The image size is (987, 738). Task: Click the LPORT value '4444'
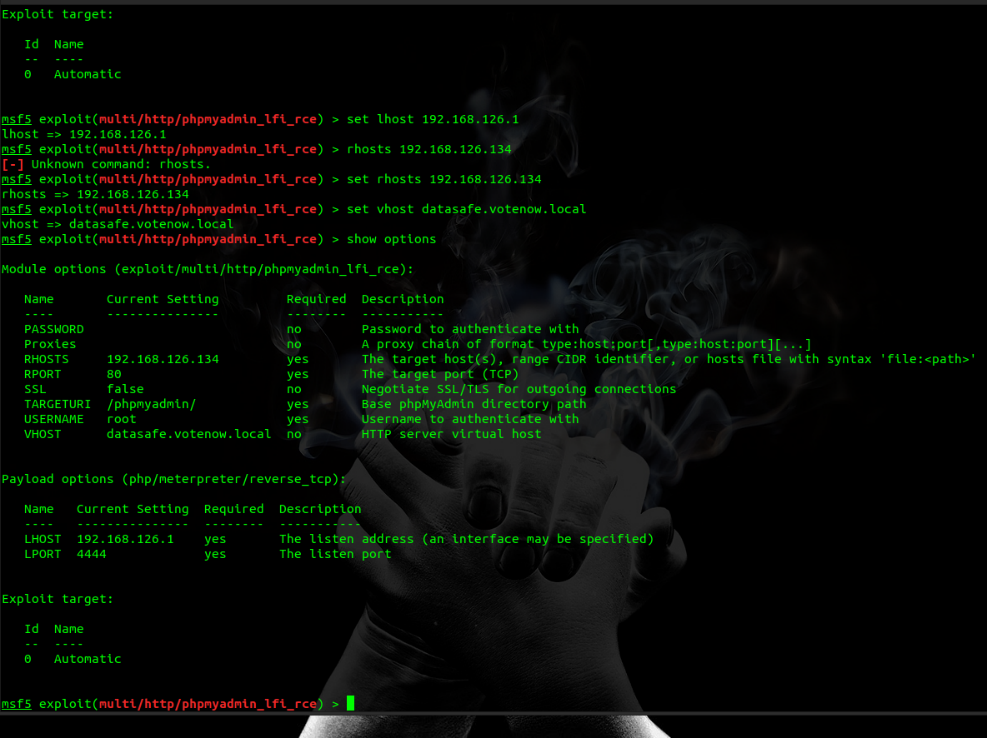click(91, 554)
